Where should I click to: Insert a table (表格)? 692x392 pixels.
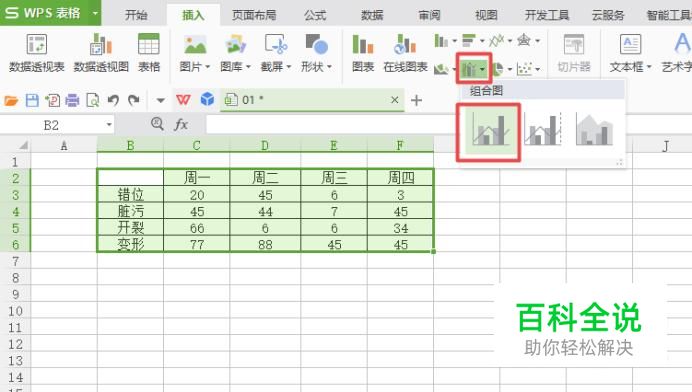(149, 53)
